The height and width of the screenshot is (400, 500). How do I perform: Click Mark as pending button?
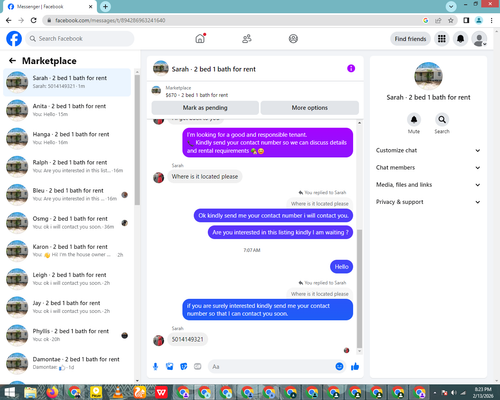[x=205, y=108]
